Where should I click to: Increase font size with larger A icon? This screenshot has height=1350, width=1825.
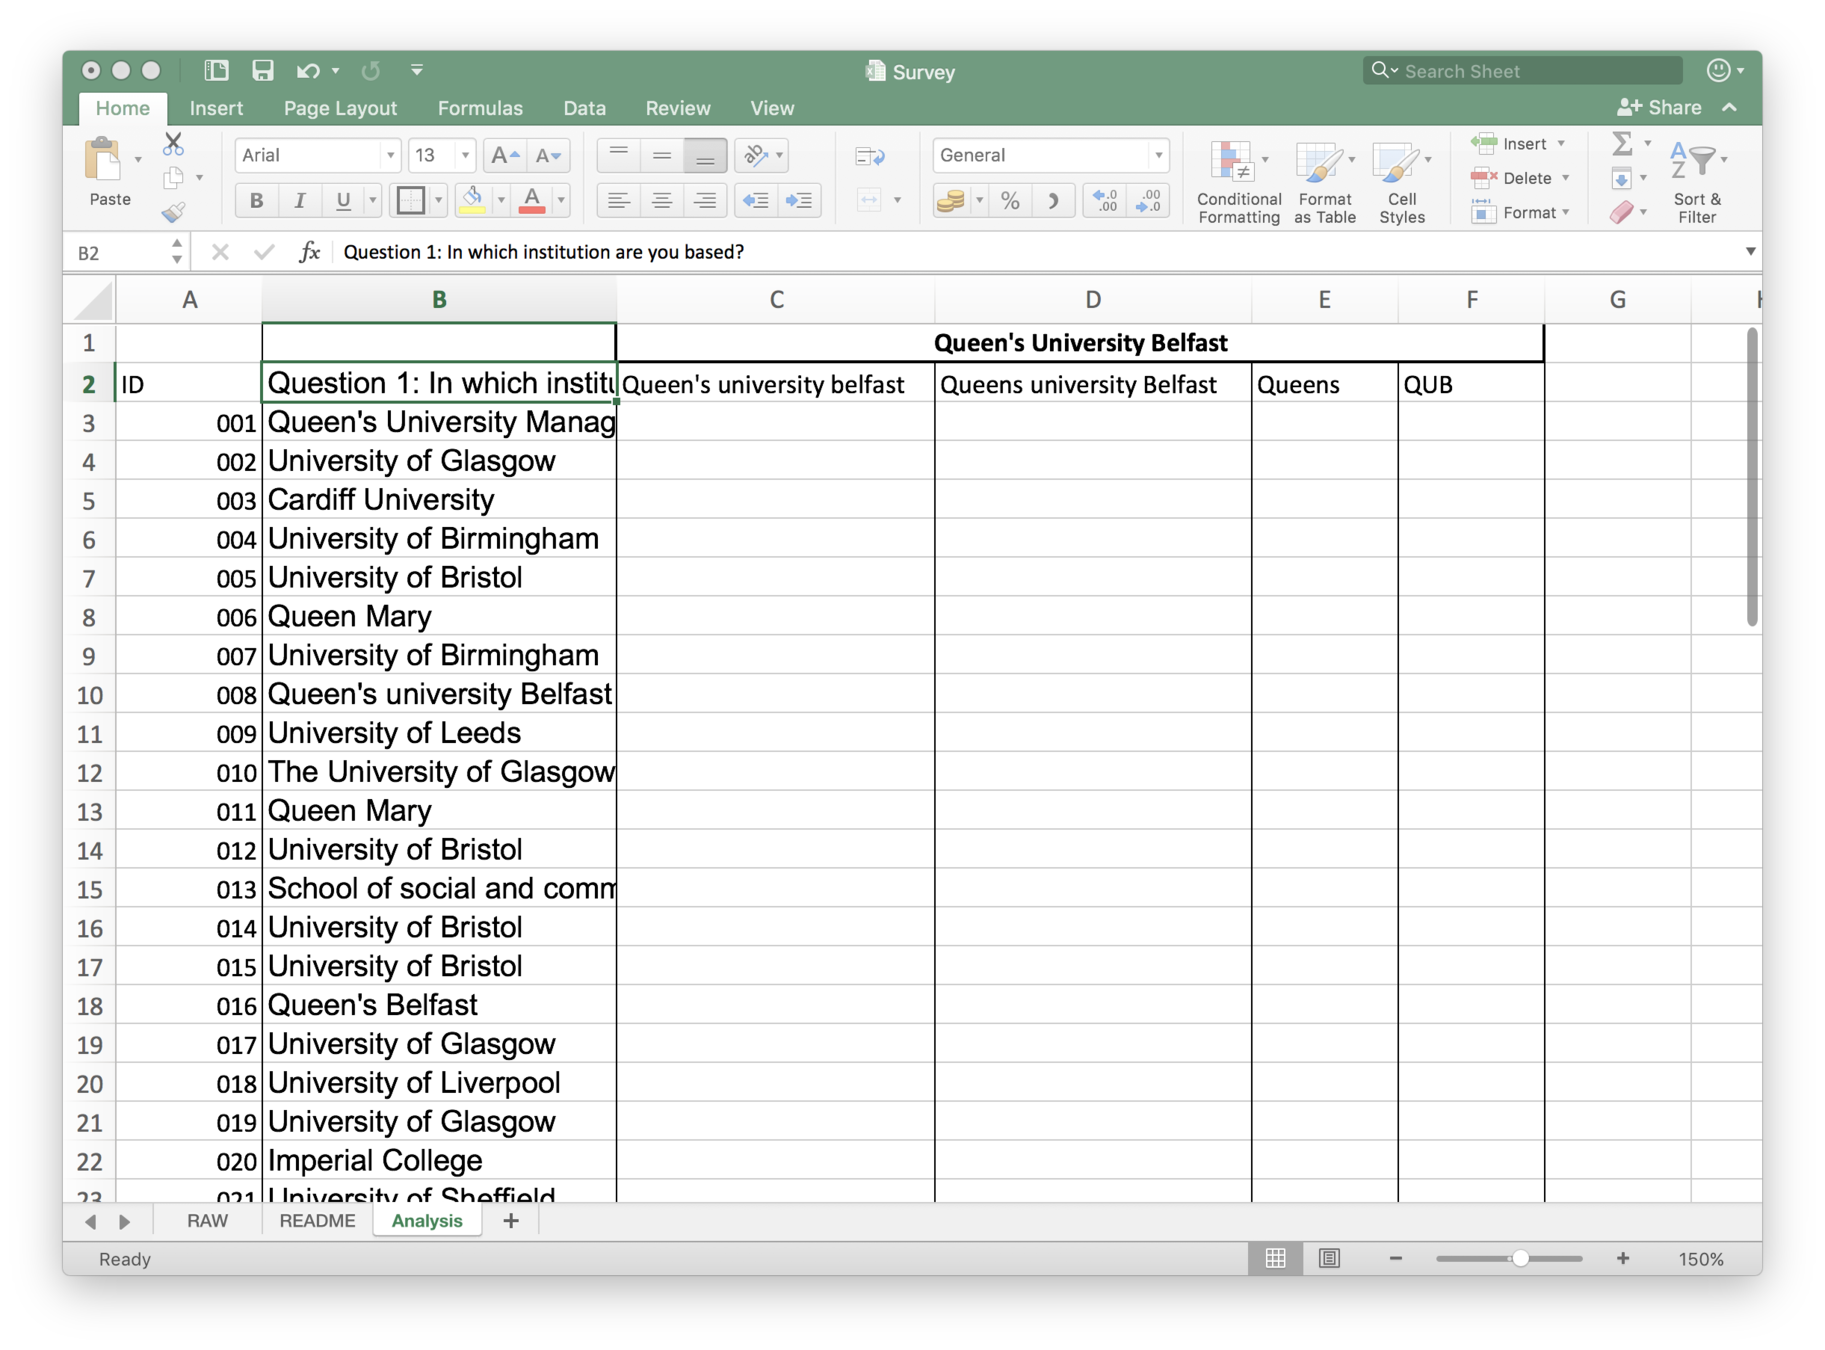click(503, 155)
